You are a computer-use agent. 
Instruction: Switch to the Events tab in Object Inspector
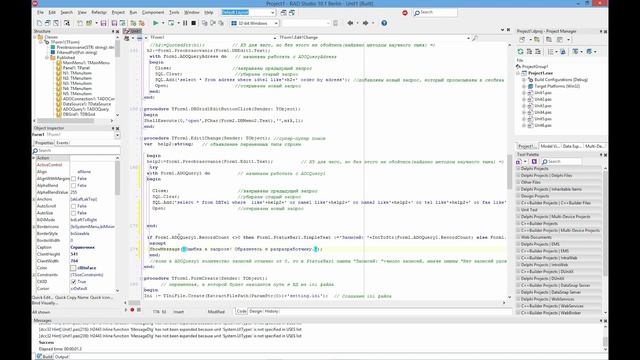click(62, 143)
